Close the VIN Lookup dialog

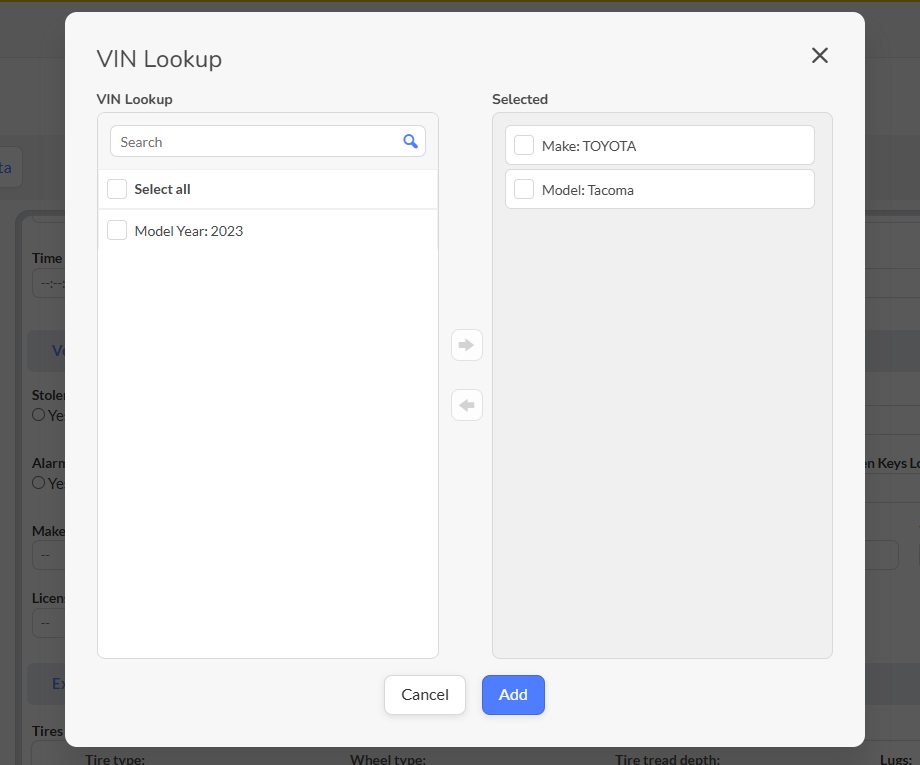click(820, 56)
